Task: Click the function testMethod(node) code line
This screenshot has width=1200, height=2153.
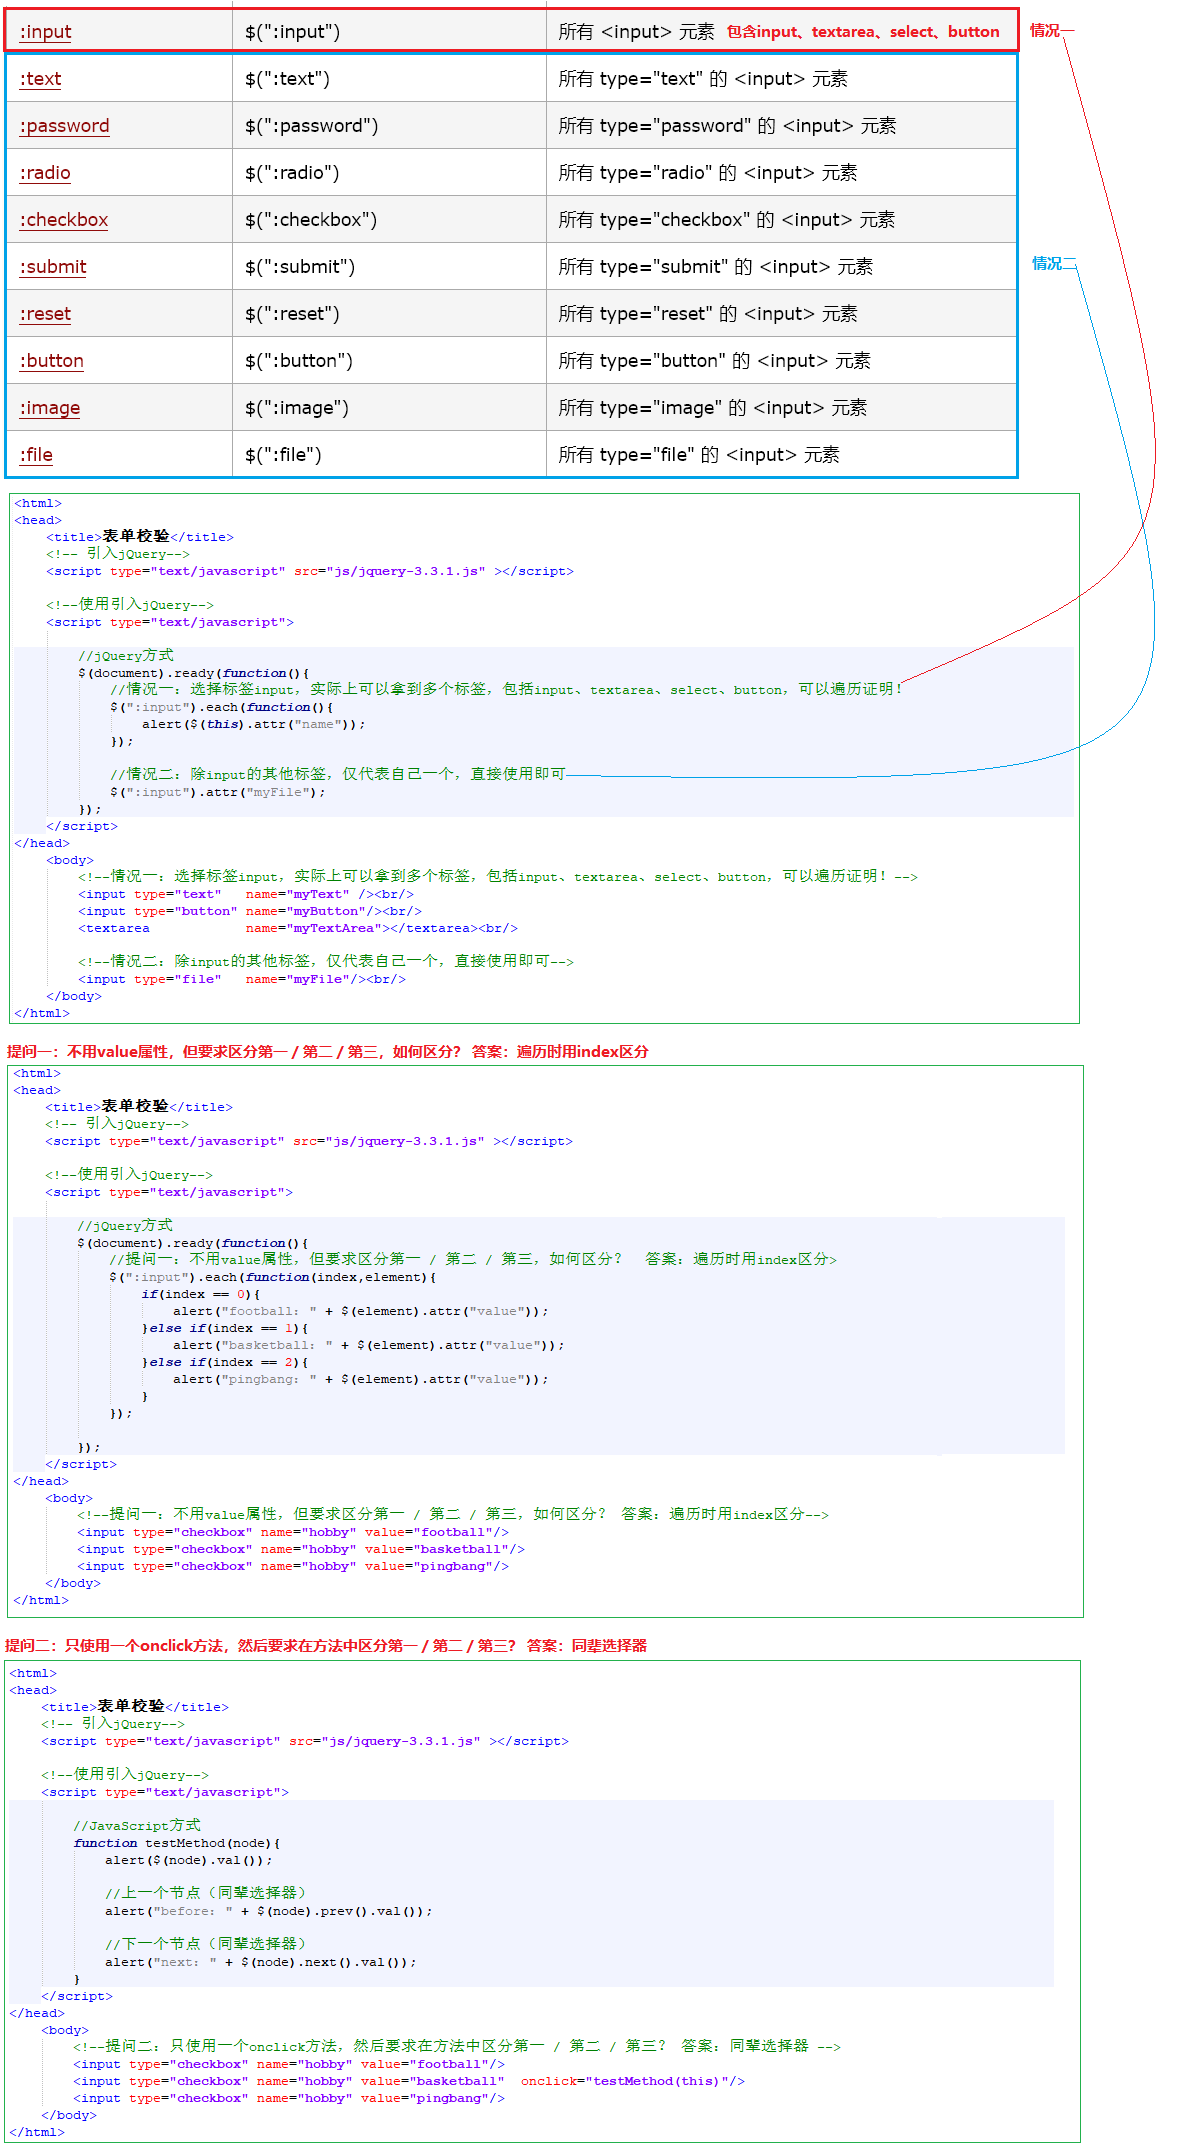Action: [176, 1843]
